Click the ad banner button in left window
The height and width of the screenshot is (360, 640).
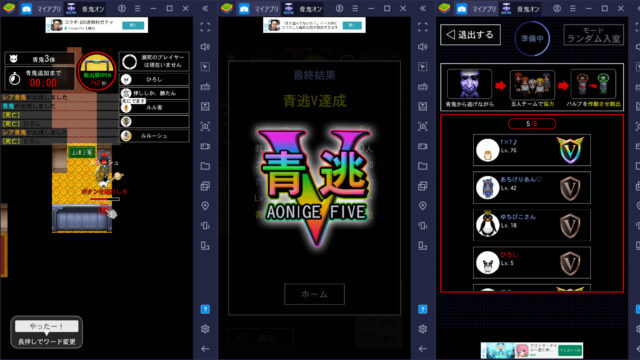pos(133,25)
